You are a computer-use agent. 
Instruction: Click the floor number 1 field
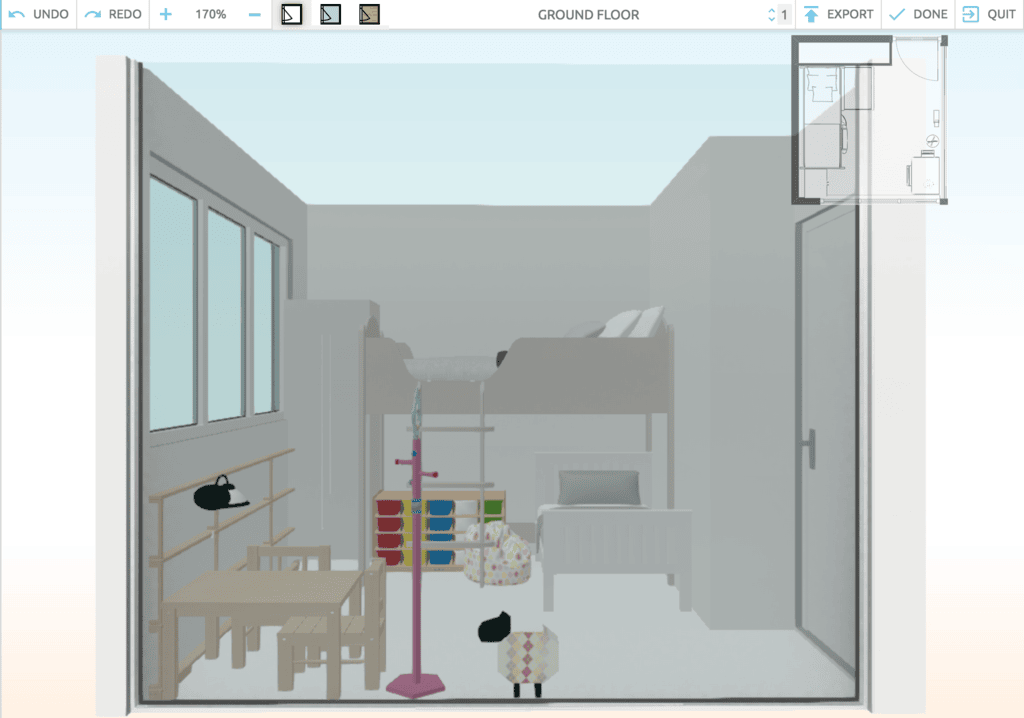point(784,15)
